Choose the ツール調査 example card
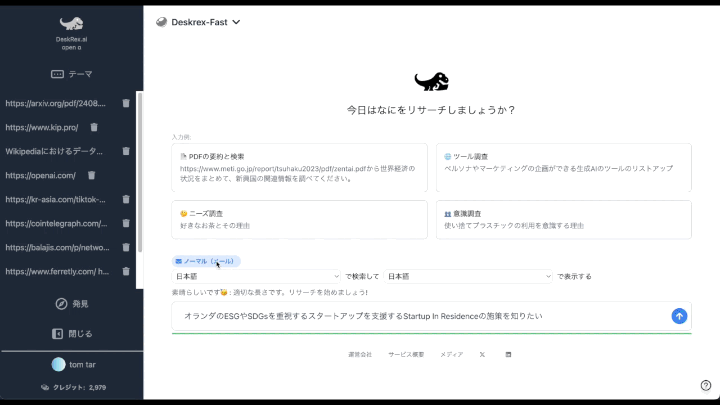720x405 pixels. 563,167
